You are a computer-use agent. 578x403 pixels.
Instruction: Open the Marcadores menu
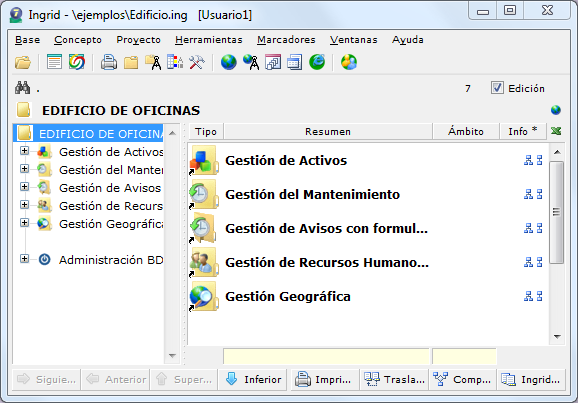pyautogui.click(x=286, y=39)
